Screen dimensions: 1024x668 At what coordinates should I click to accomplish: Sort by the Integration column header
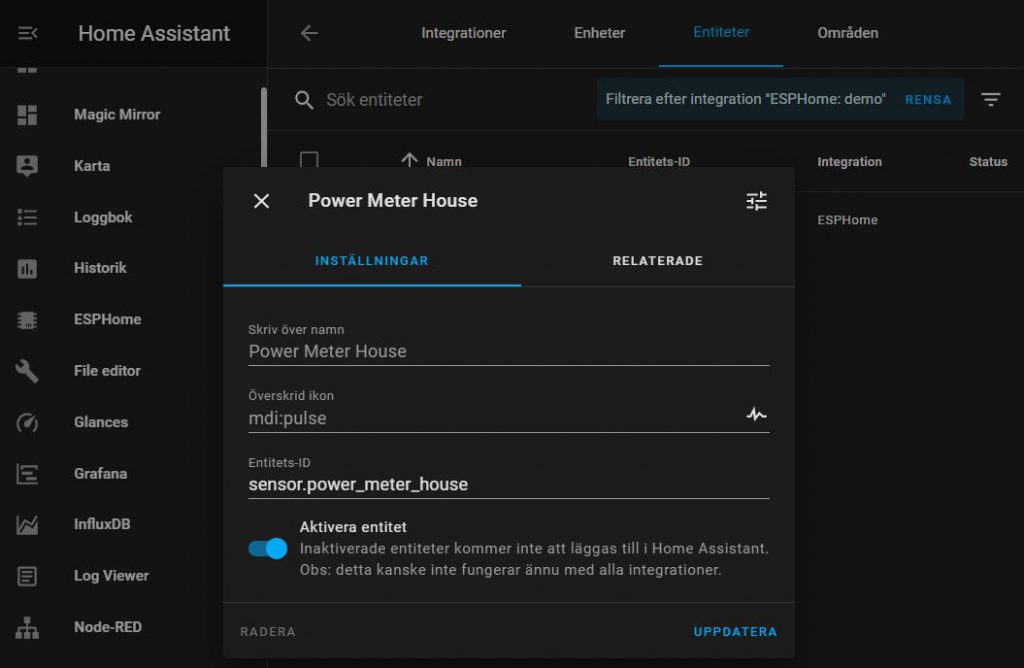click(x=850, y=161)
